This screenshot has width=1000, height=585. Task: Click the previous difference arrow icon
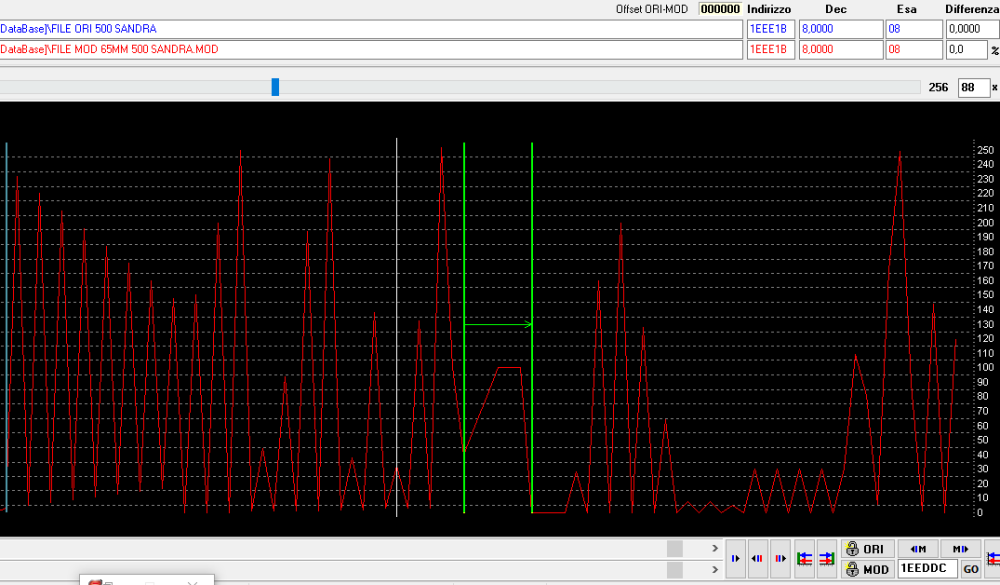click(x=757, y=559)
